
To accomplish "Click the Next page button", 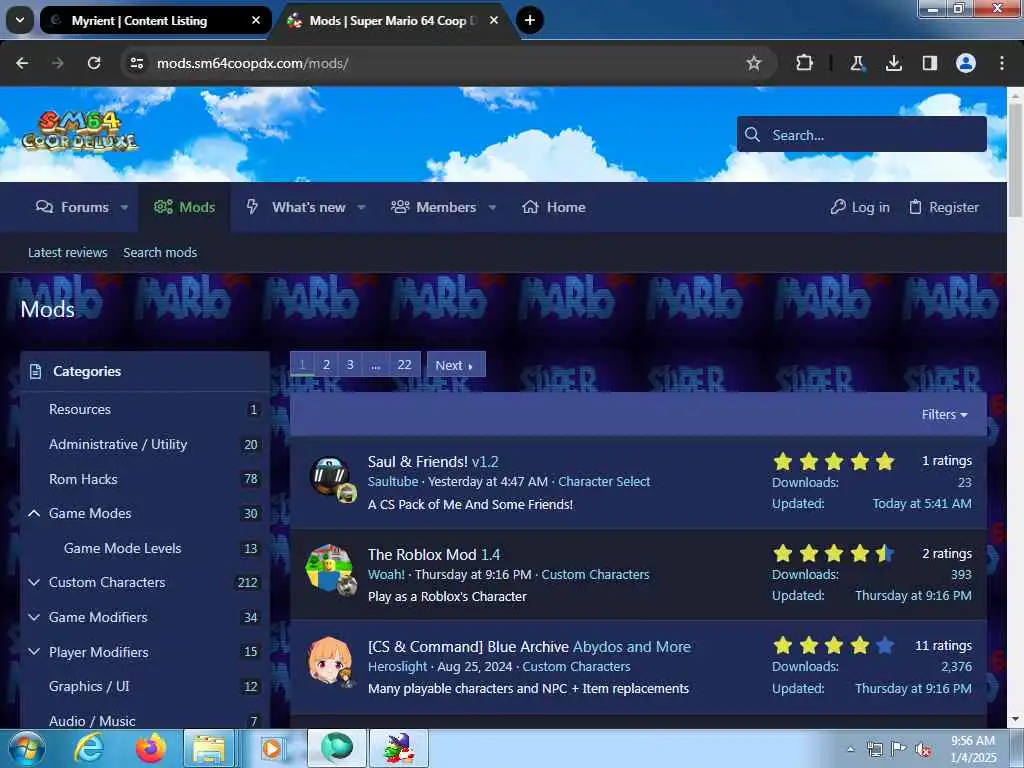I will click(456, 364).
